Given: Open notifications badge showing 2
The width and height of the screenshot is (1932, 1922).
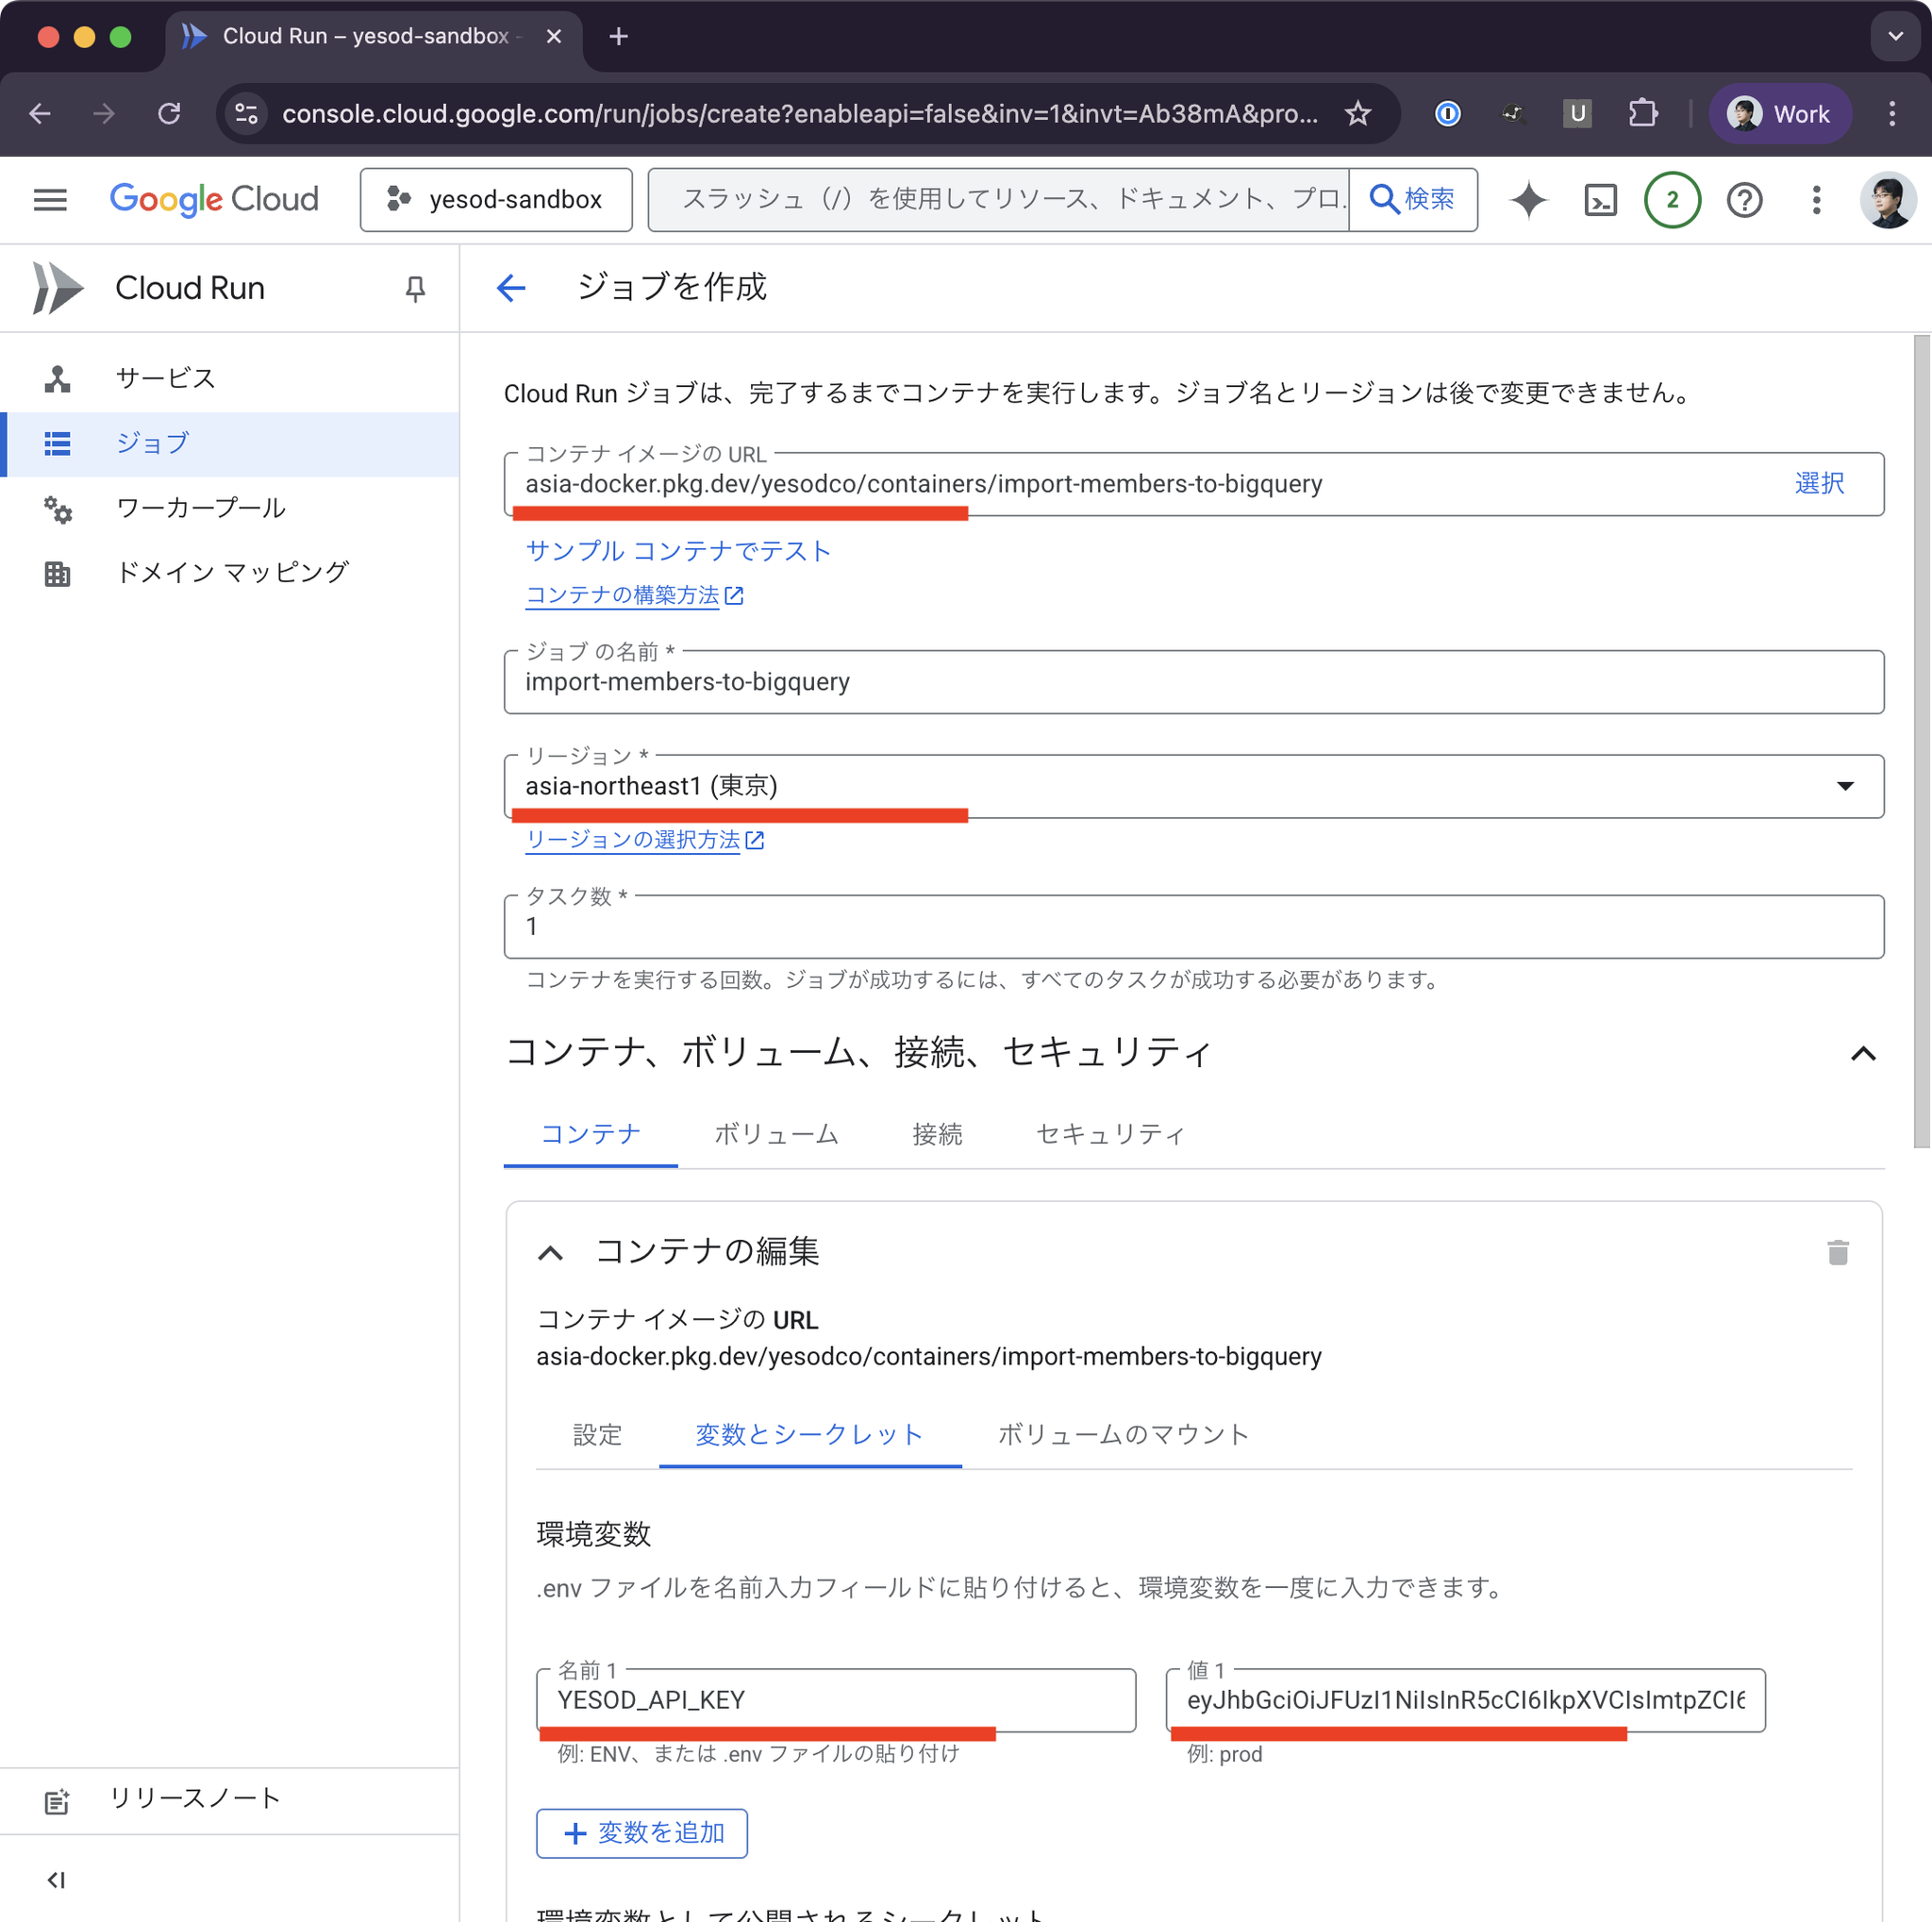Looking at the screenshot, I should tap(1672, 200).
